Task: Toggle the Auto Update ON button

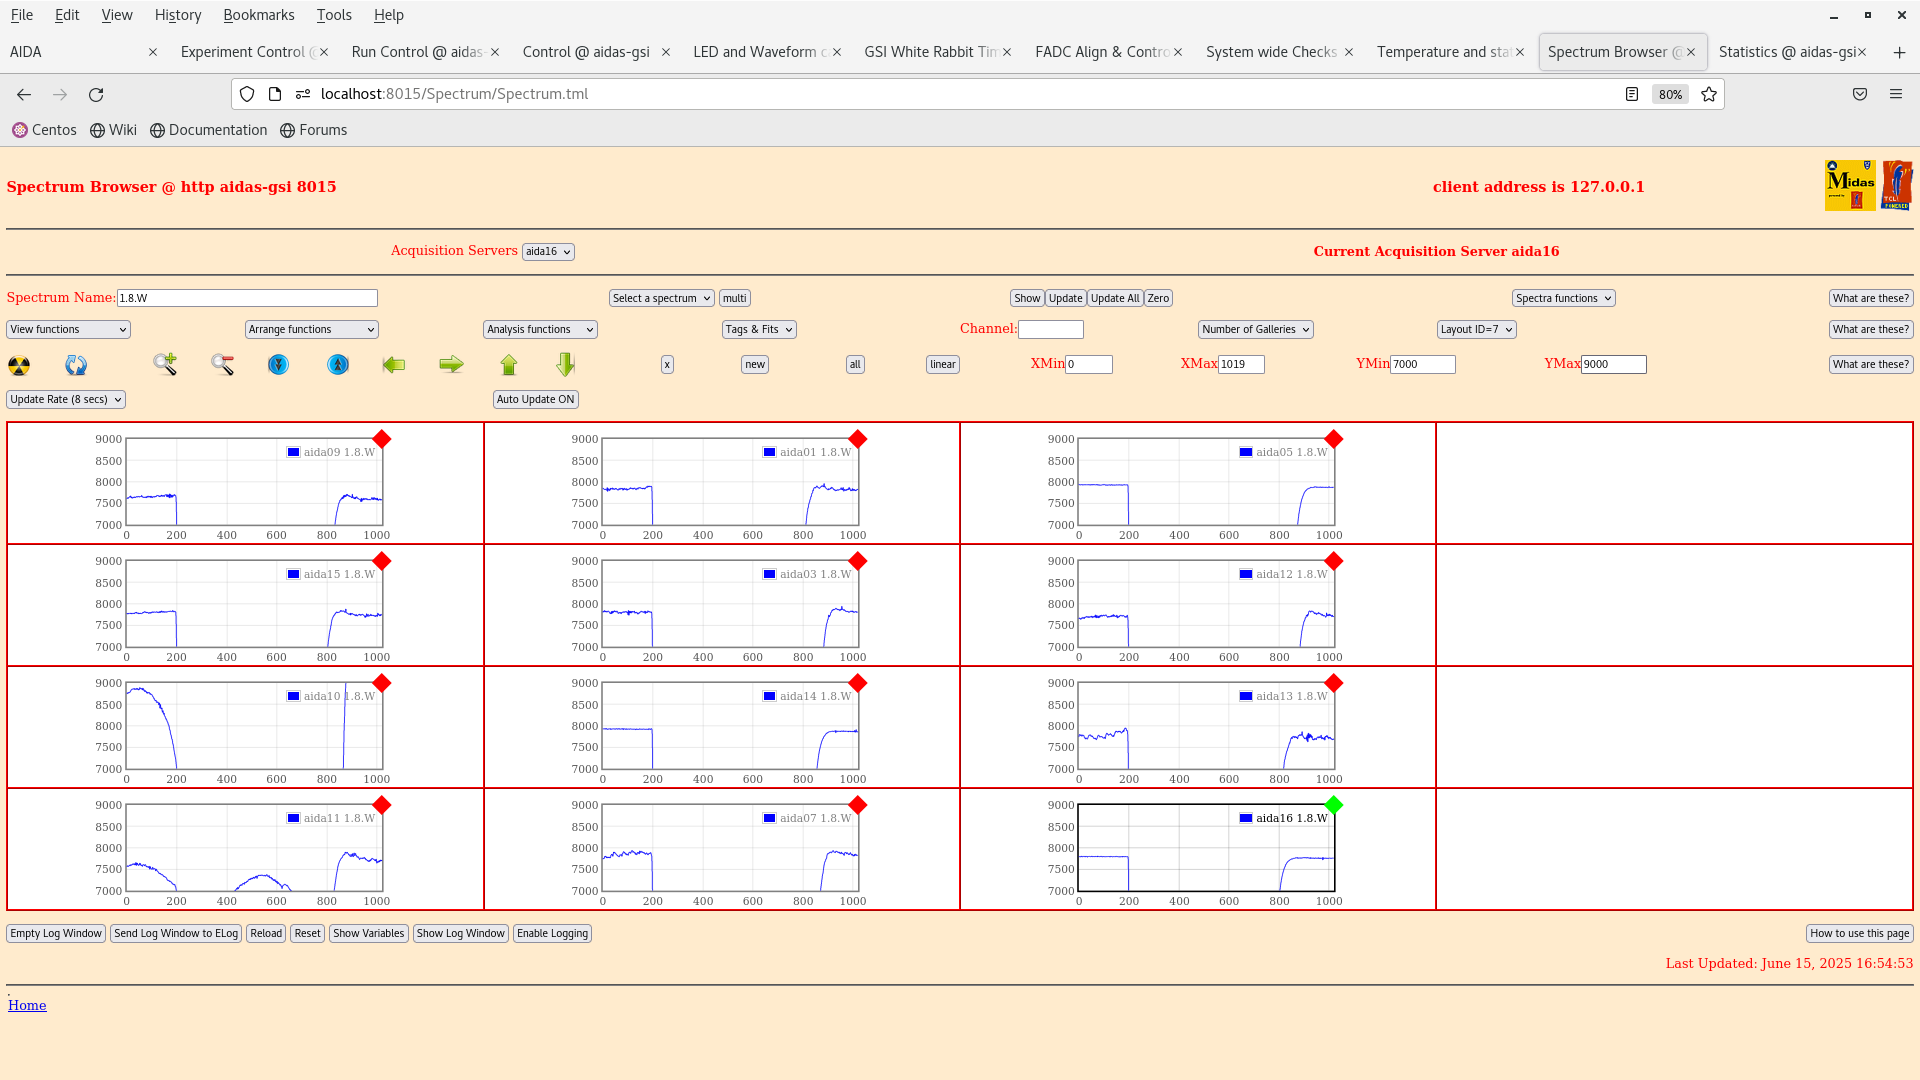Action: (535, 399)
